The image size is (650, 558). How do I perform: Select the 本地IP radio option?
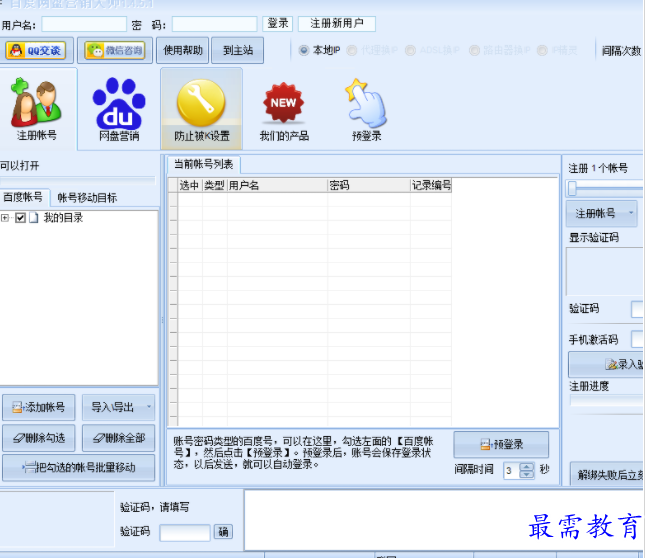point(320,51)
